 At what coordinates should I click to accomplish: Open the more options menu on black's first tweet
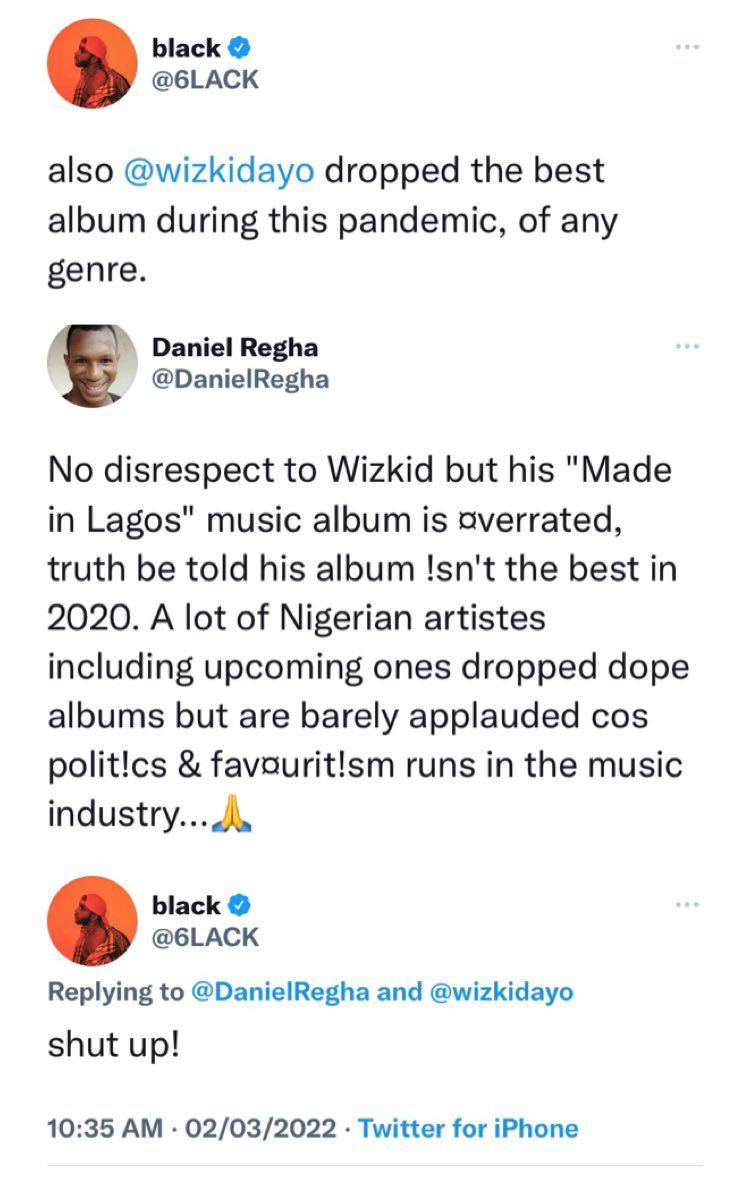(x=687, y=46)
